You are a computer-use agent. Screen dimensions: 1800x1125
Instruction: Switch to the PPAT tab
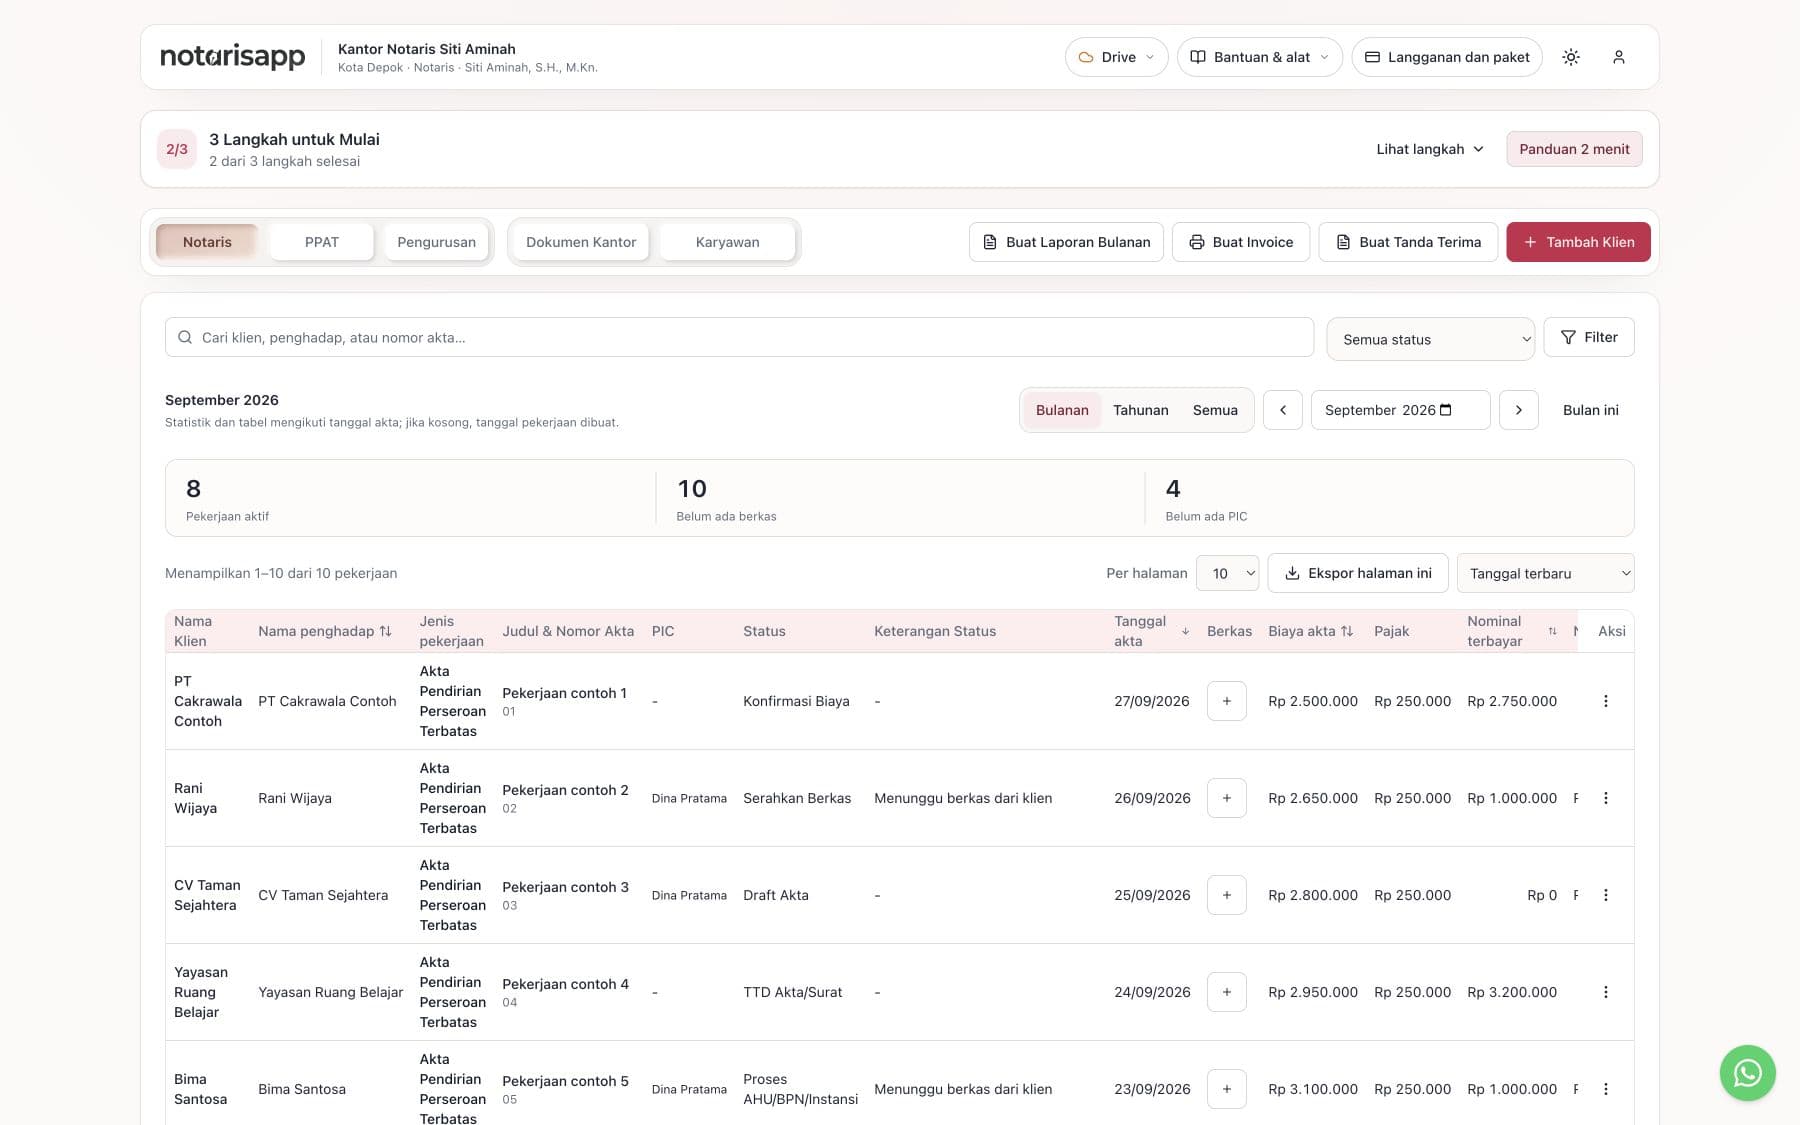click(322, 242)
